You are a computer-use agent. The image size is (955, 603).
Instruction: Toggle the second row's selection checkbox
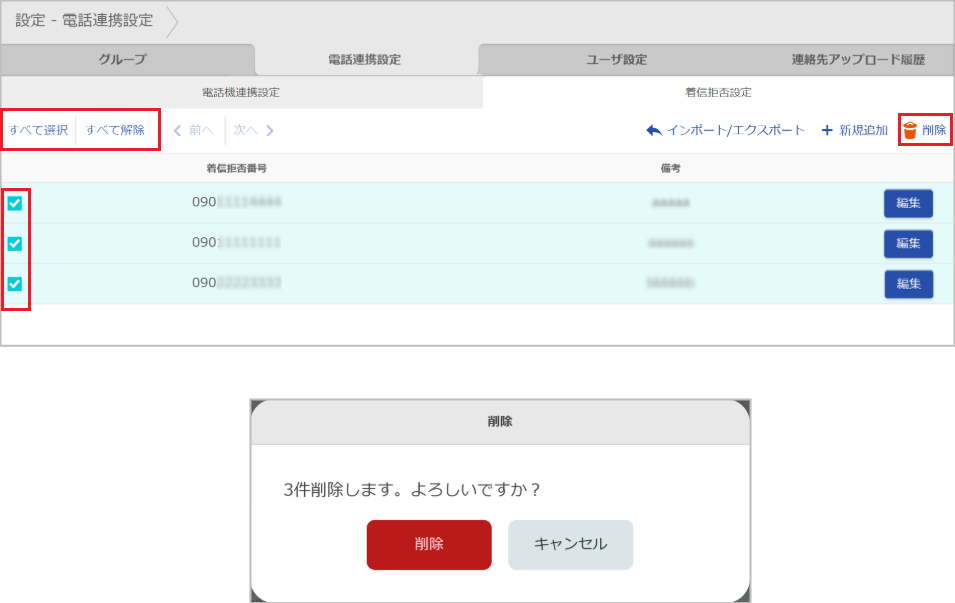click(x=15, y=243)
